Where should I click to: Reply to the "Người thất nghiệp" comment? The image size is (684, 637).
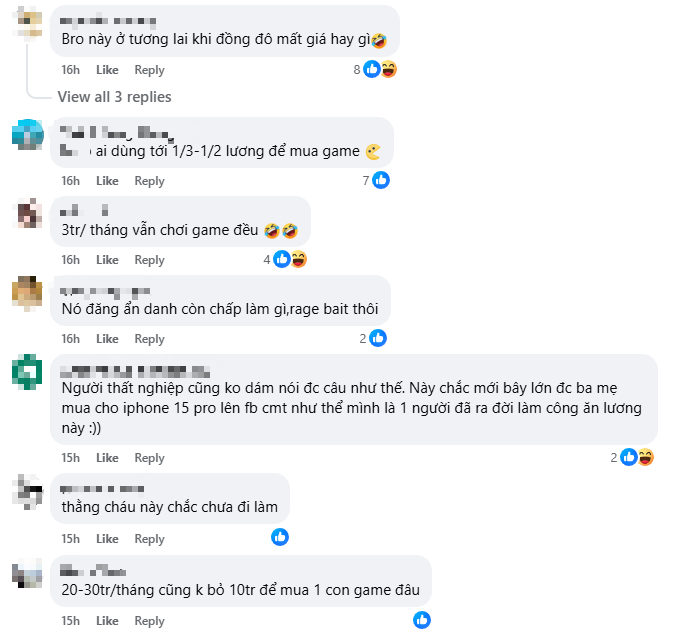click(149, 458)
